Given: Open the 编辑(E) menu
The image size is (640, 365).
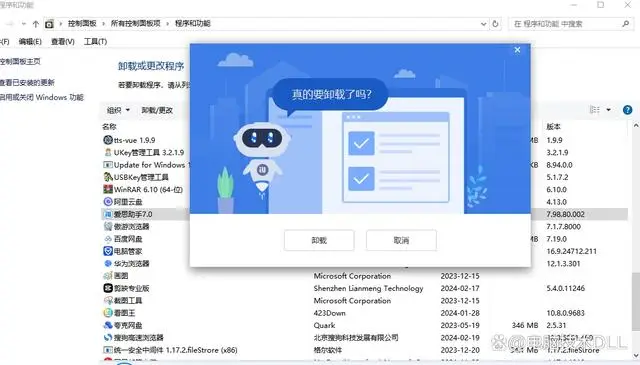Looking at the screenshot, I should coord(30,42).
